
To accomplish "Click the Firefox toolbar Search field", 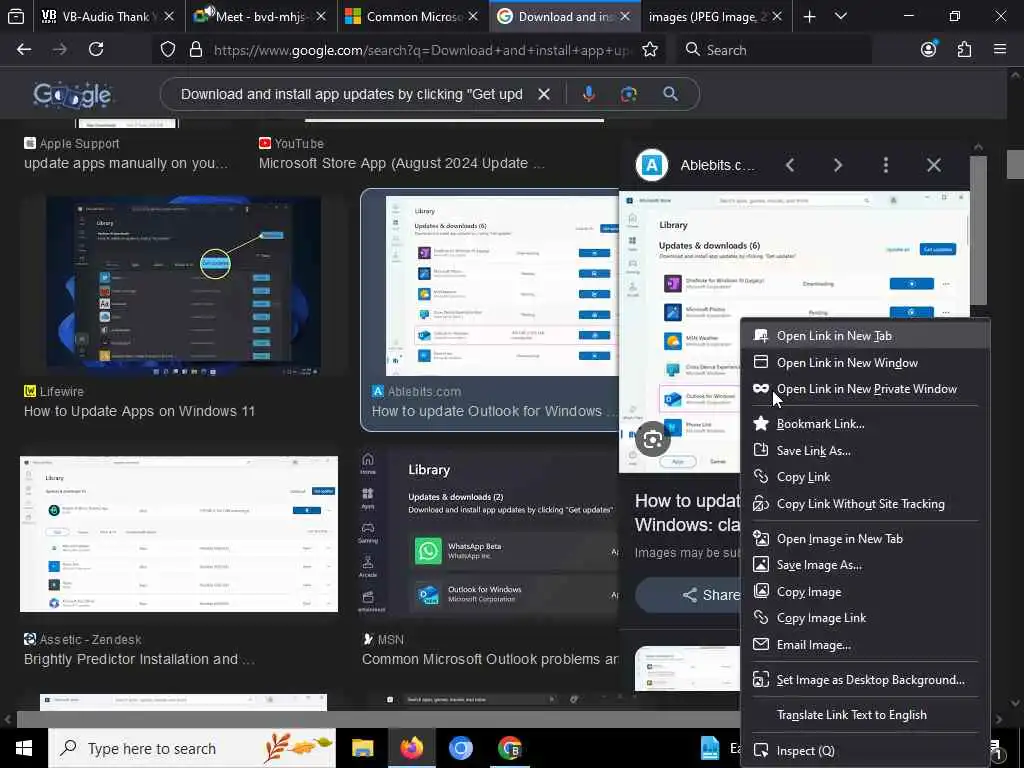I will pos(774,50).
